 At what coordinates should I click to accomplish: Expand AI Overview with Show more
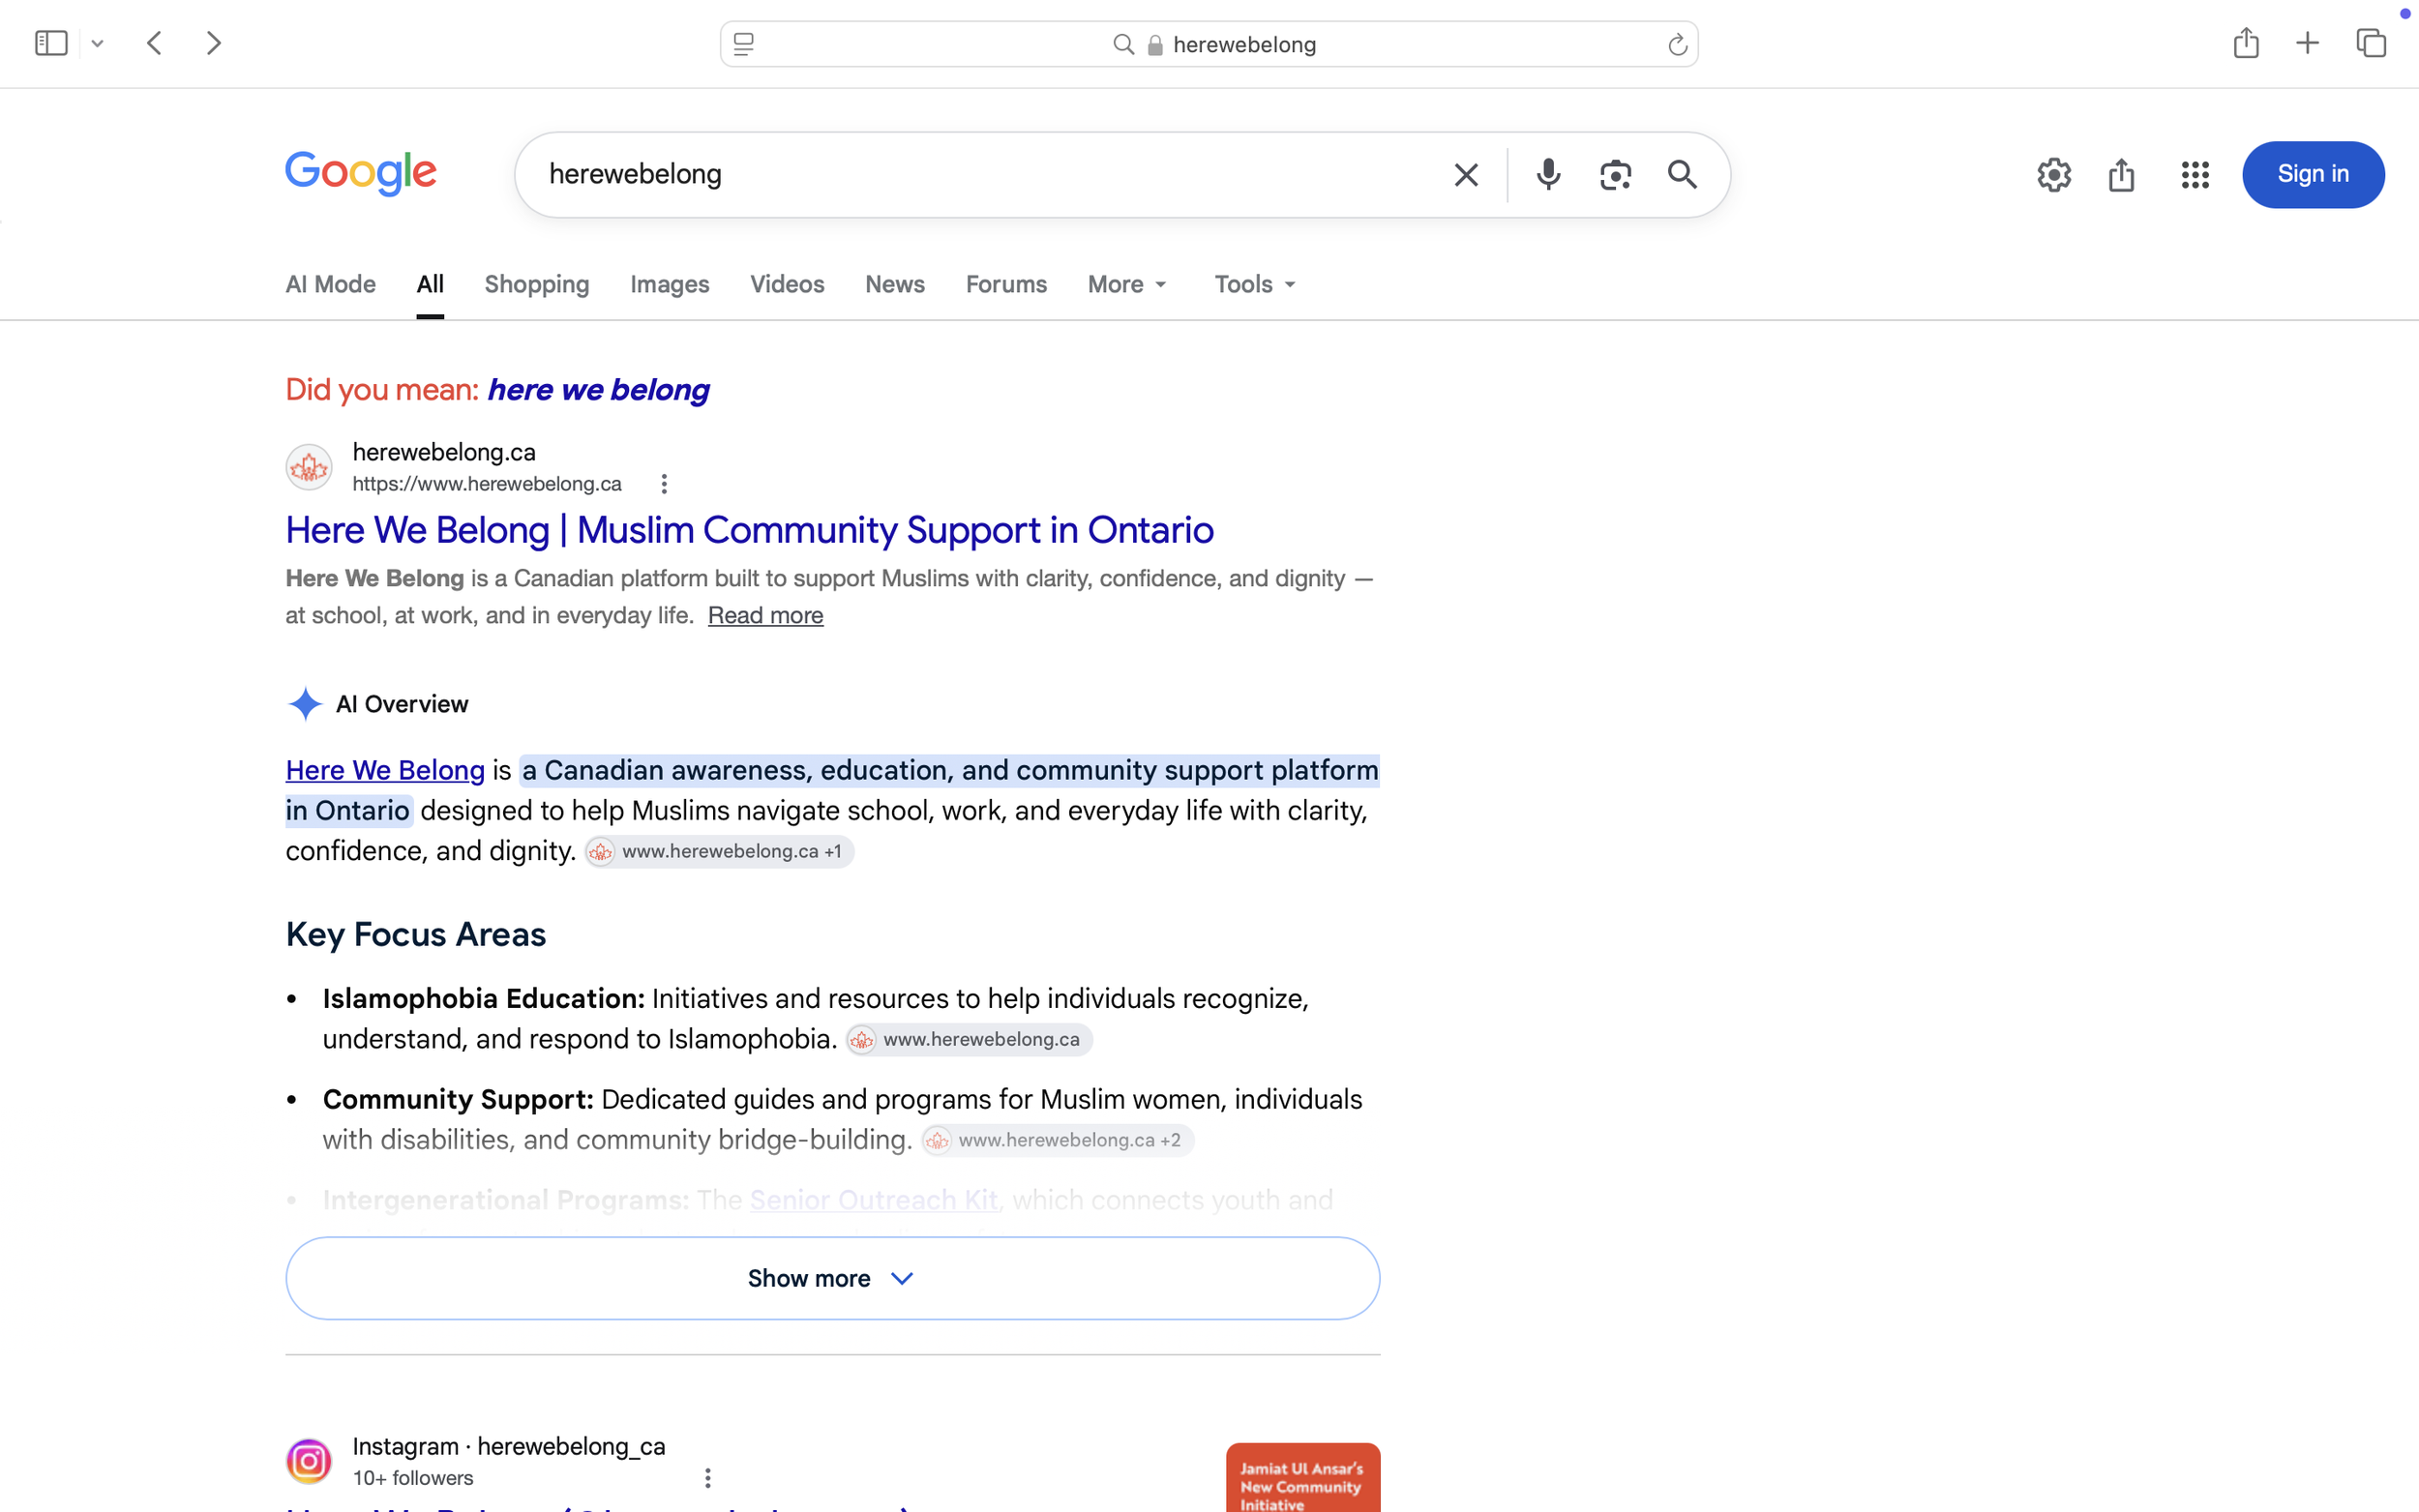tap(832, 1279)
